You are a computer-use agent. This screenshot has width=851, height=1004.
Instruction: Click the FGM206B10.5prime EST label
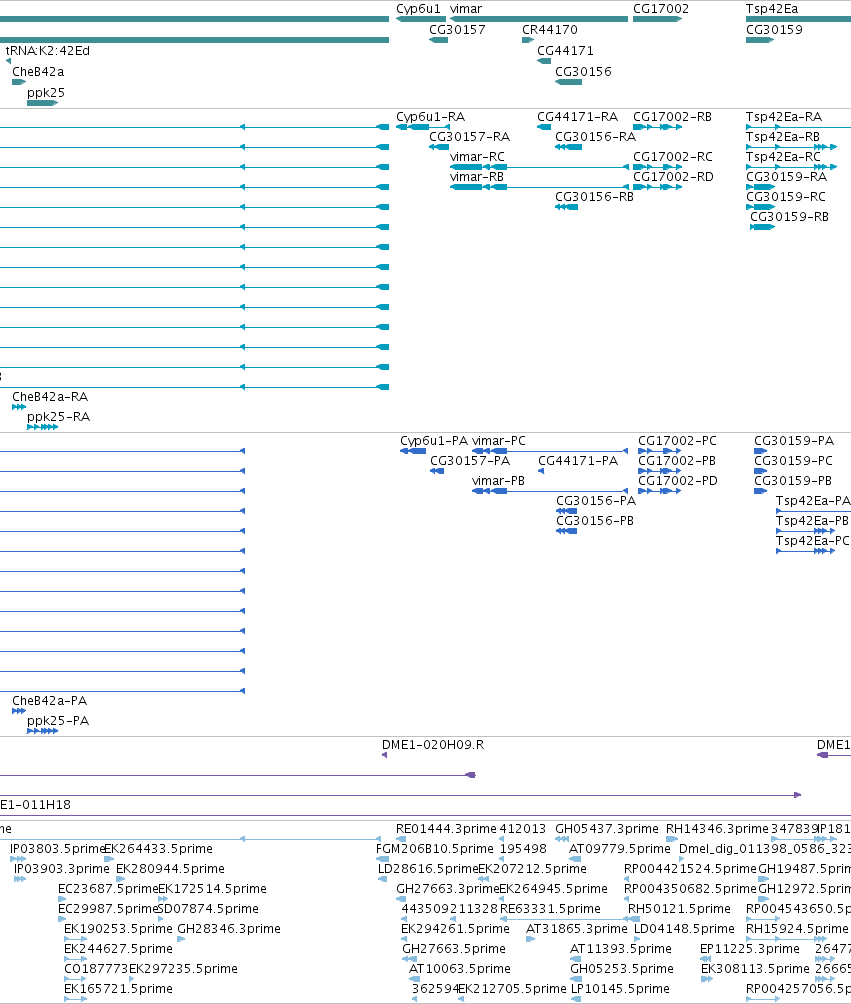coord(435,849)
